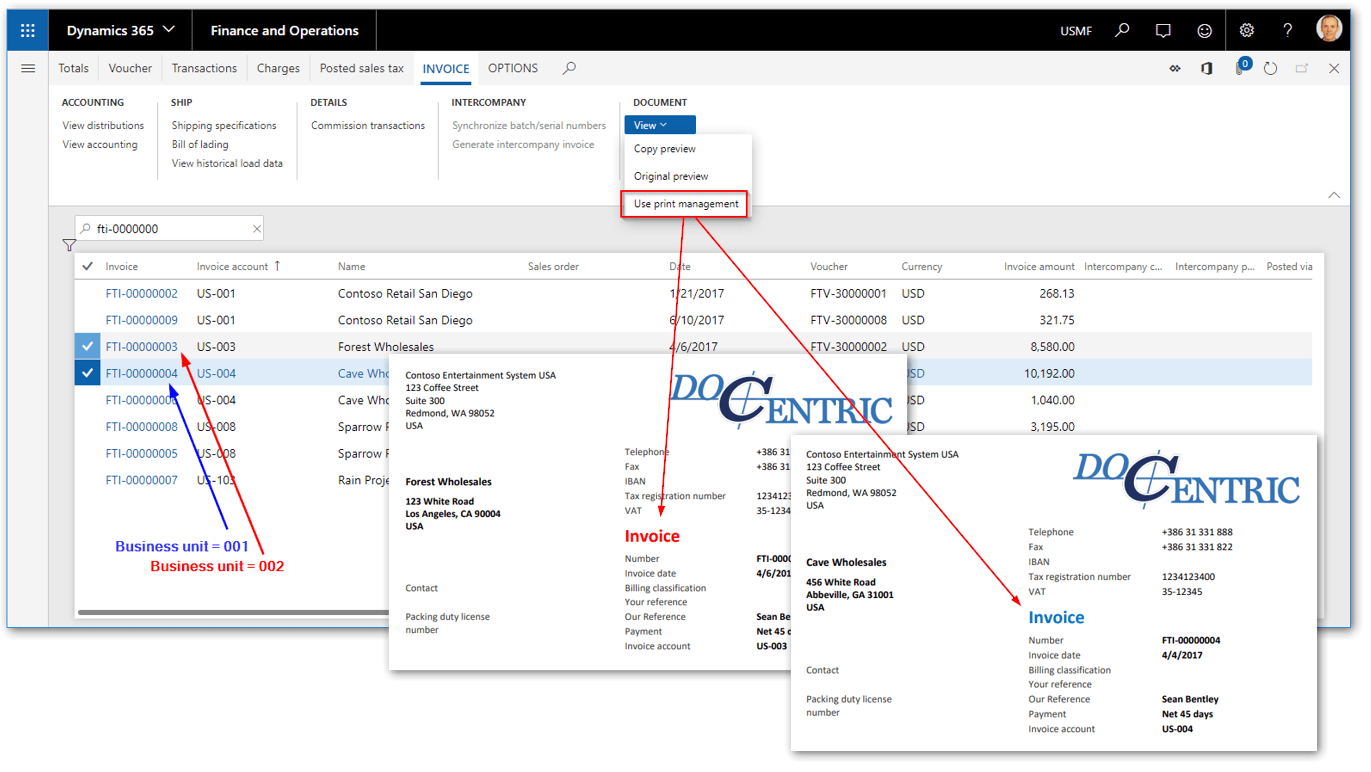This screenshot has width=1371, height=772.
Task: Click the feedback smiley icon
Action: (1204, 31)
